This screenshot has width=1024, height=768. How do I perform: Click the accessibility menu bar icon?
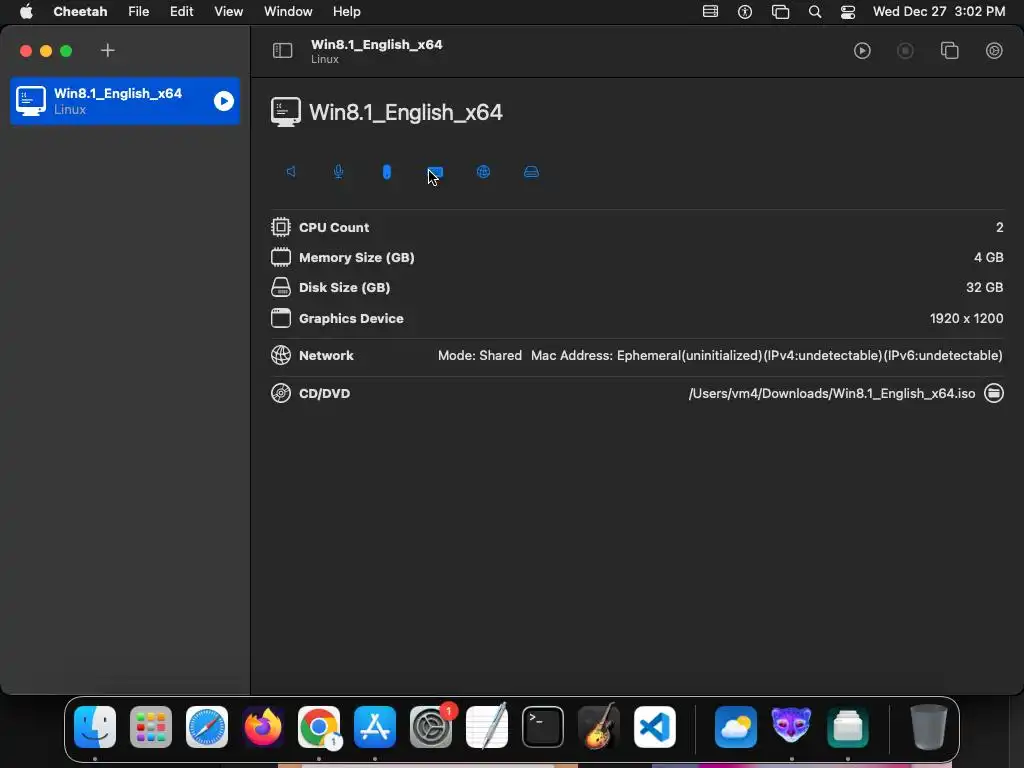[x=745, y=12]
